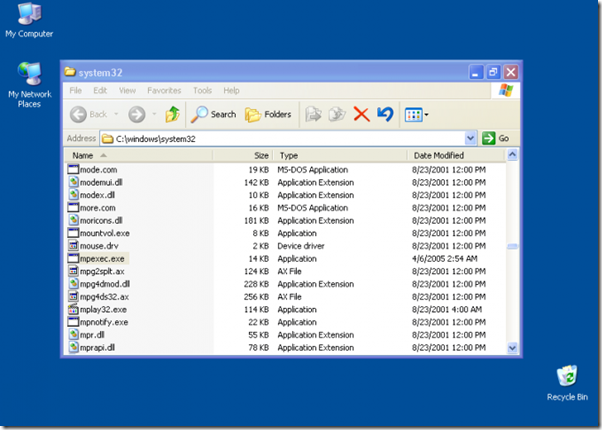Select the modex.dll file icon
This screenshot has width=602, height=430.
click(x=73, y=195)
